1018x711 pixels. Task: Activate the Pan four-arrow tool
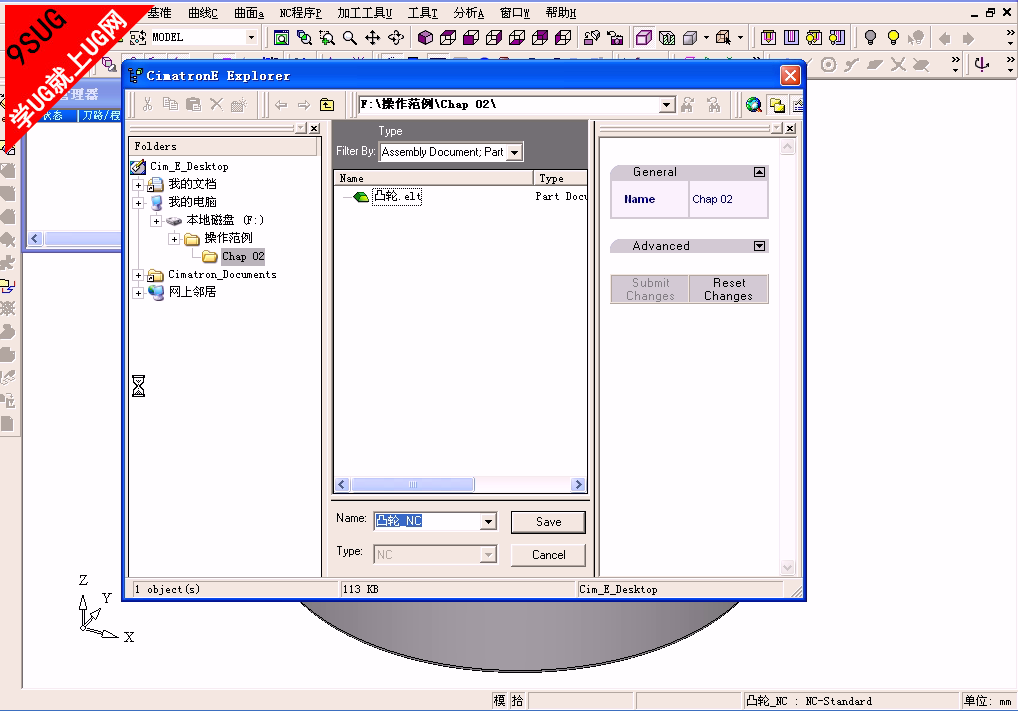pos(373,38)
